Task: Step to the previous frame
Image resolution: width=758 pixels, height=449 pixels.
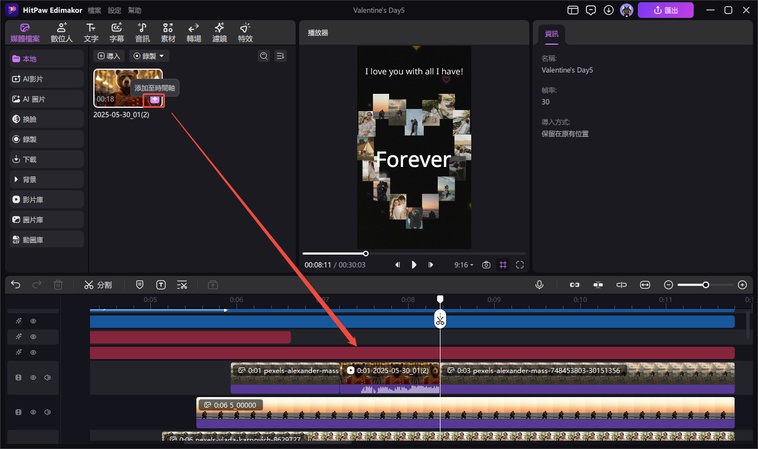Action: point(397,265)
